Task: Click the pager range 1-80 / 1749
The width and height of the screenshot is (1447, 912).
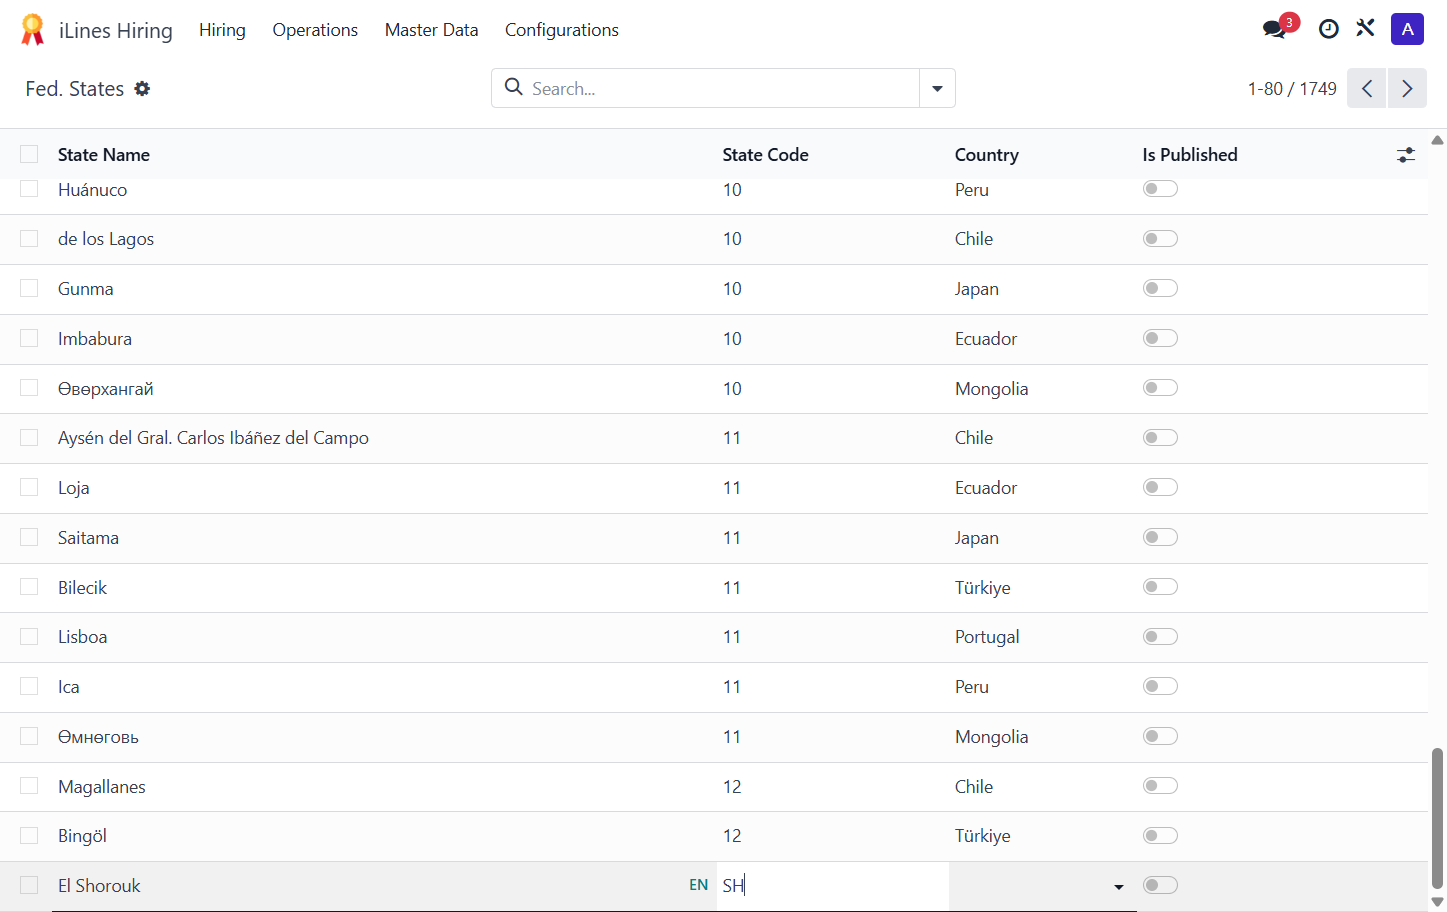Action: pos(1292,89)
